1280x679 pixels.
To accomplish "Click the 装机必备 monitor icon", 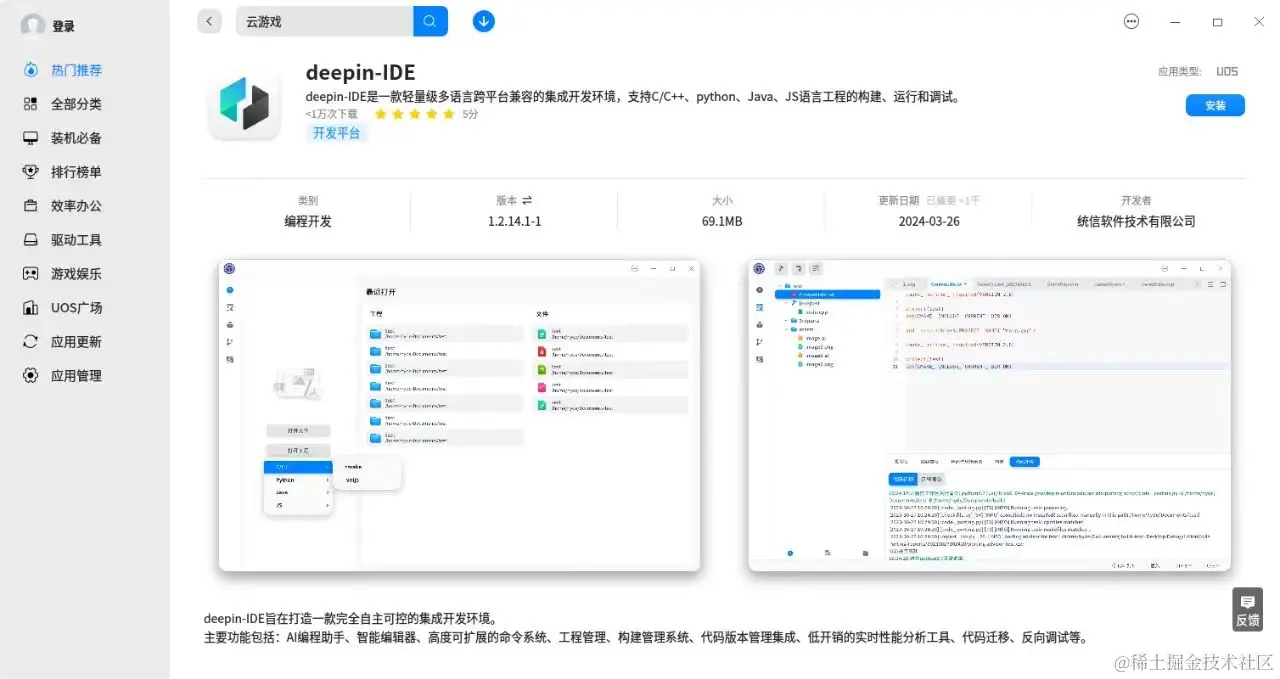I will tap(31, 138).
